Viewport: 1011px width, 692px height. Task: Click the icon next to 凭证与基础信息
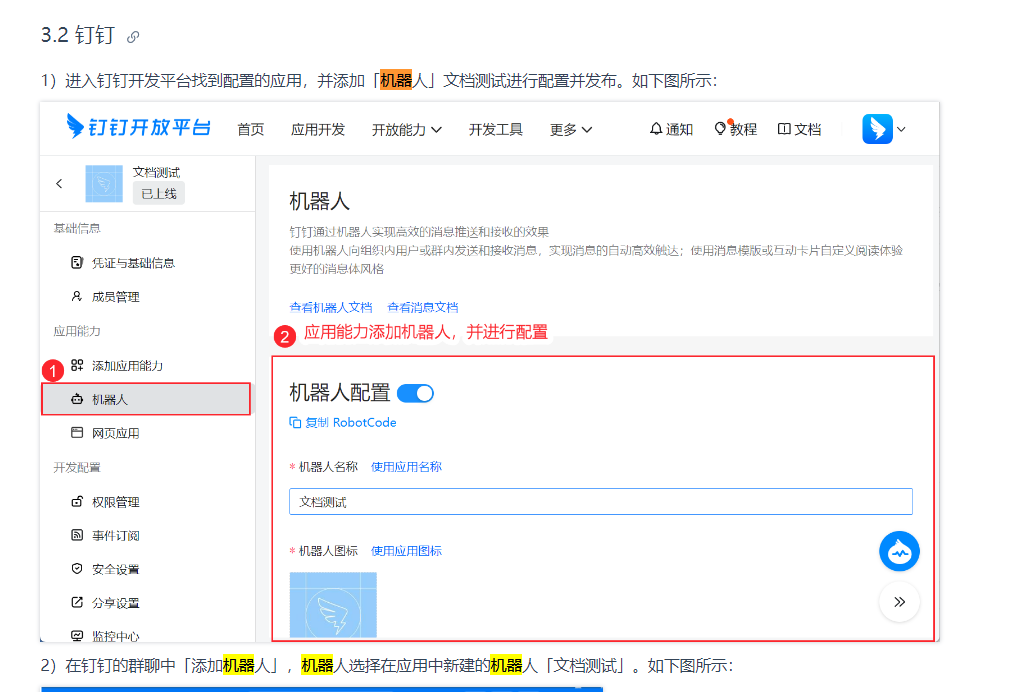coord(77,262)
